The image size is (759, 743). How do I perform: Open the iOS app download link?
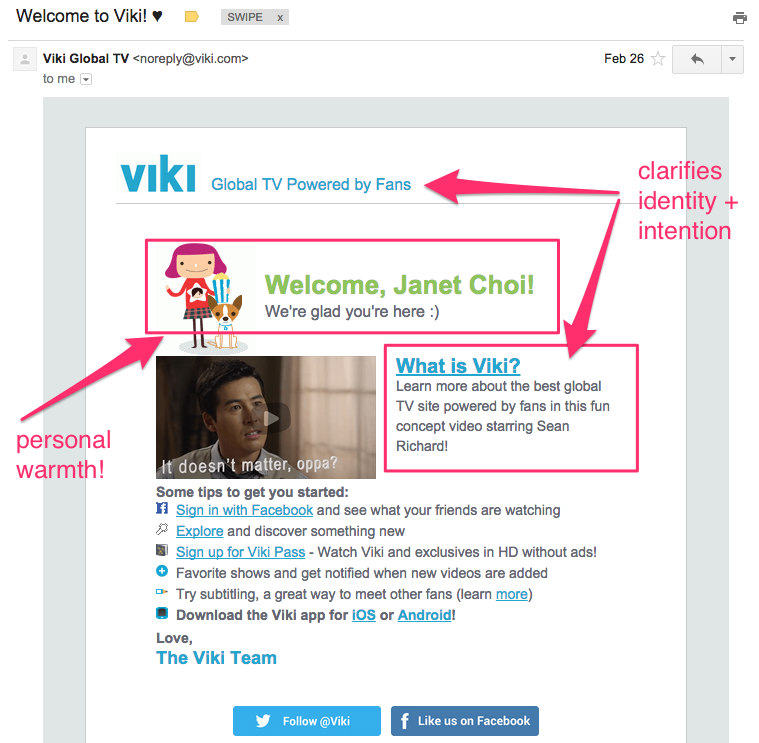(364, 615)
